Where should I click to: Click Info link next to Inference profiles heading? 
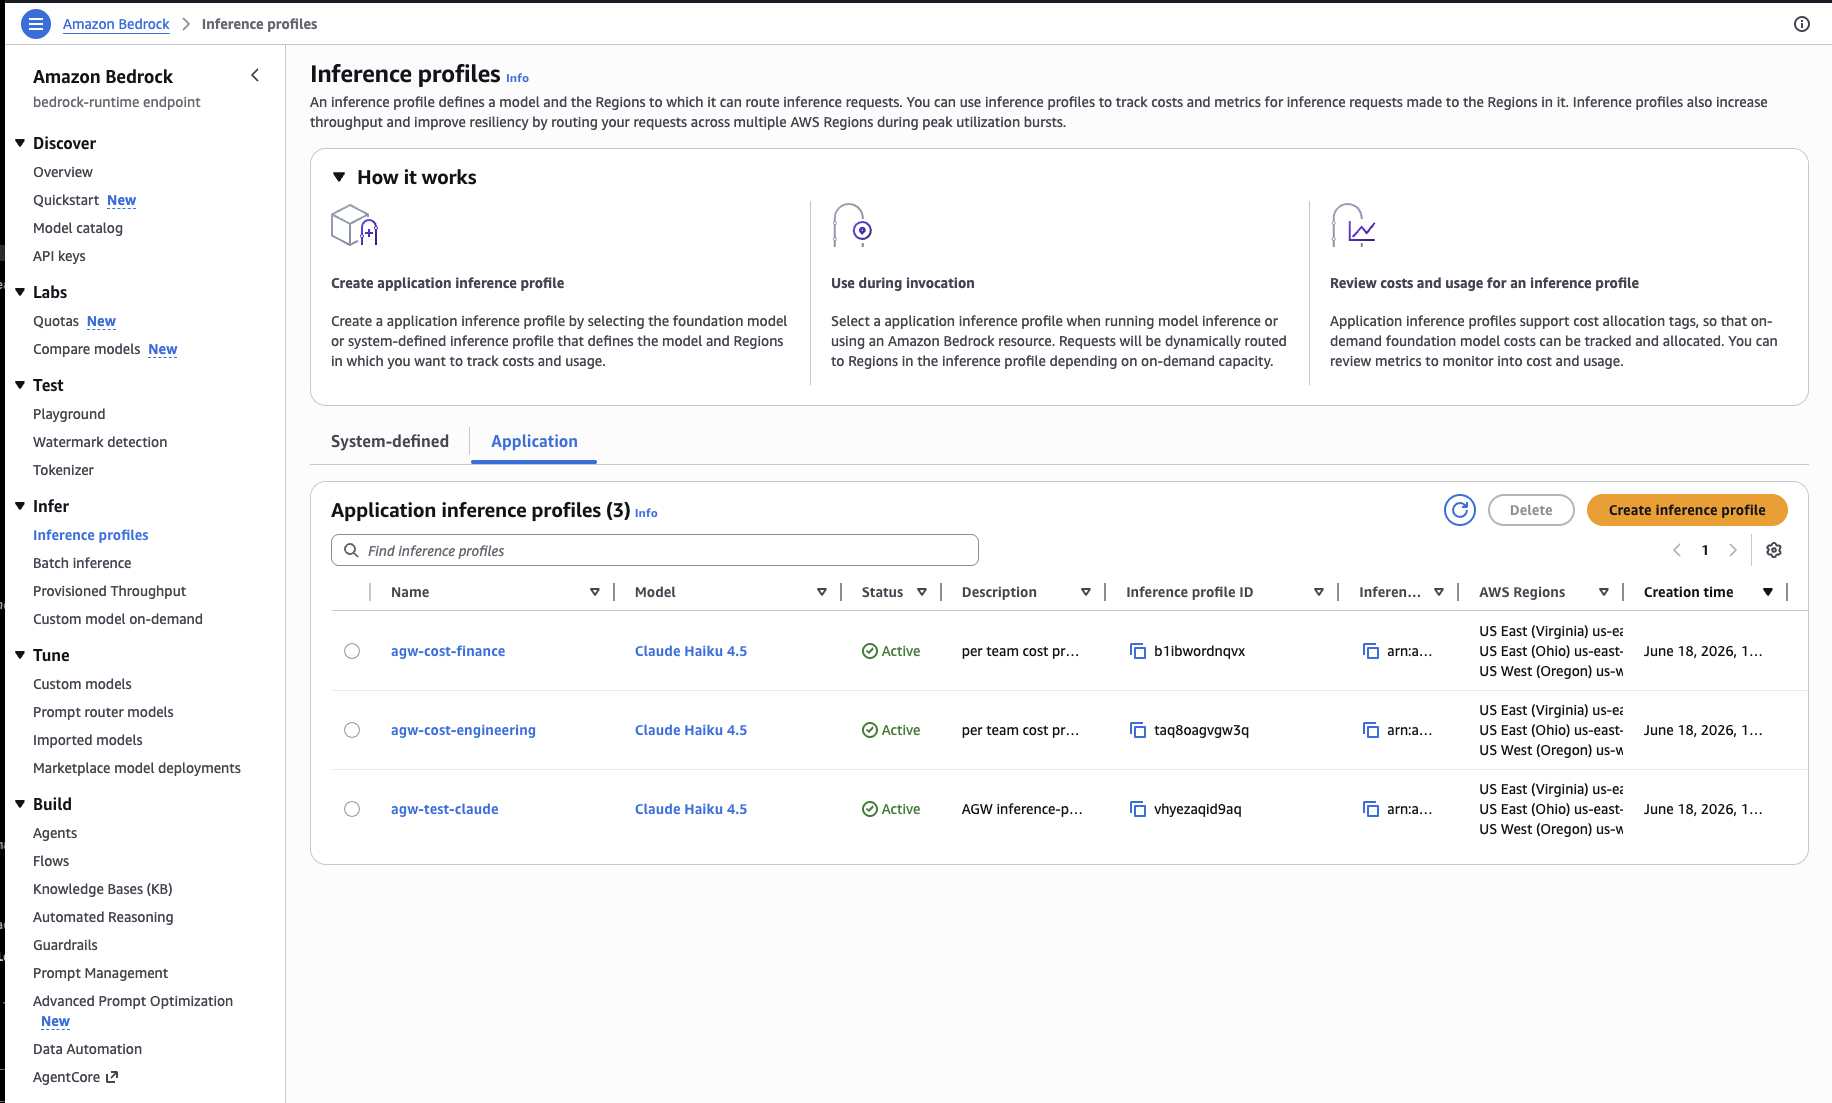click(x=517, y=78)
